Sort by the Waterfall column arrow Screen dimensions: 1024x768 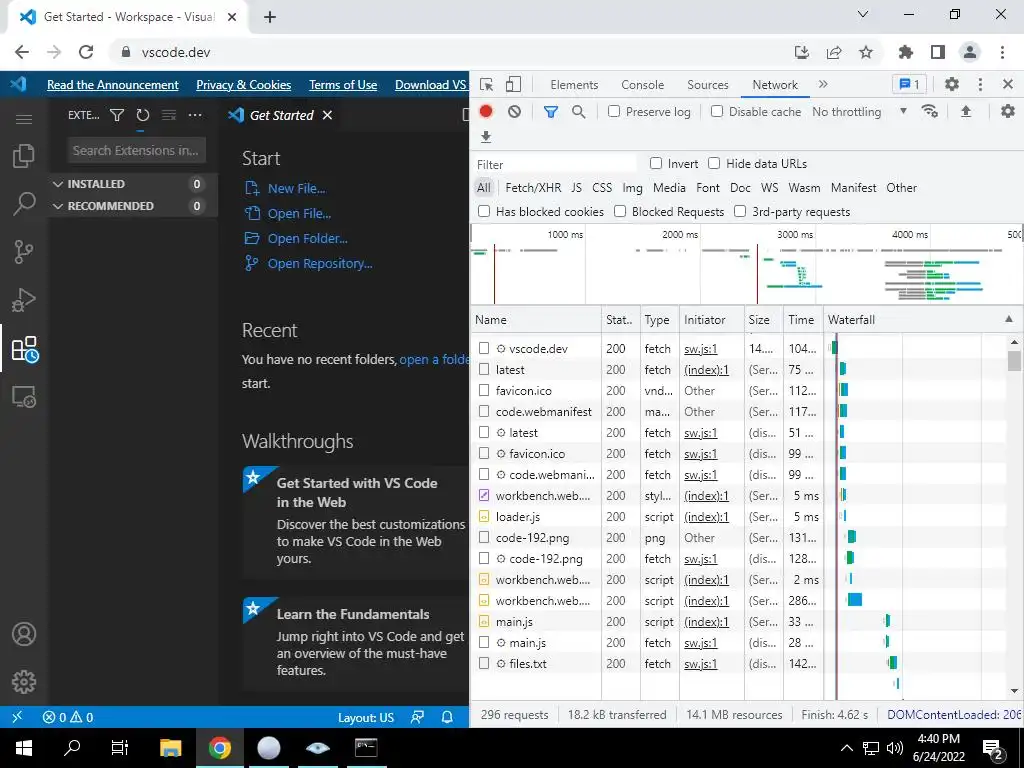1009,319
